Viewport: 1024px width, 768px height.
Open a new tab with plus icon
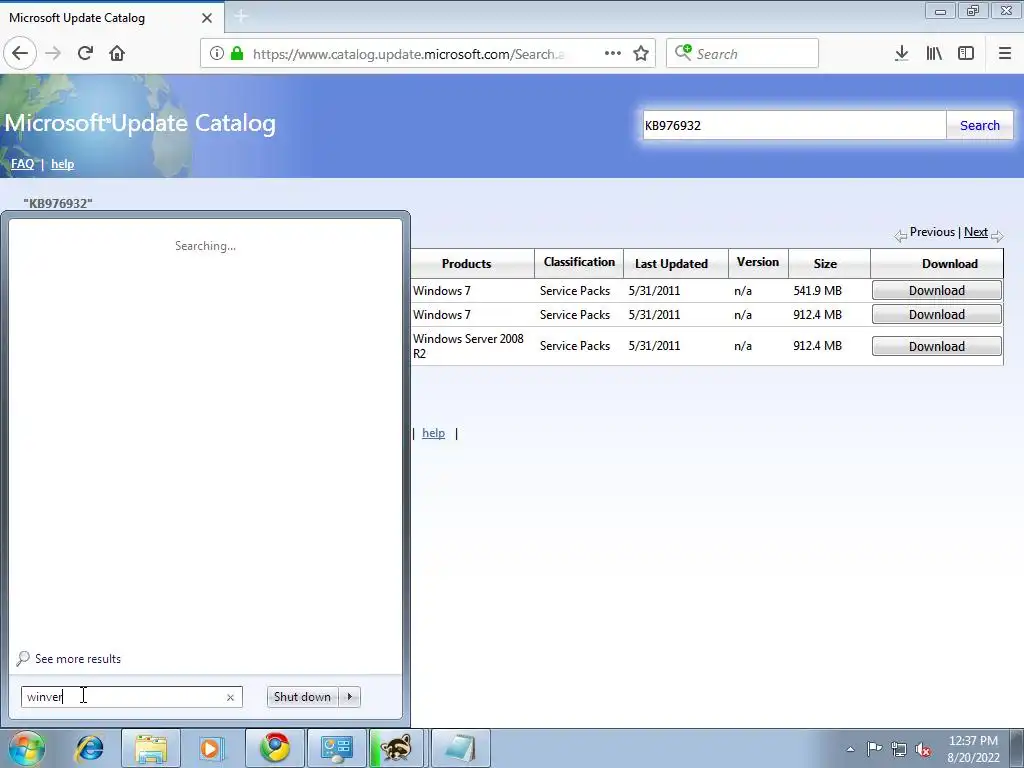(x=241, y=16)
